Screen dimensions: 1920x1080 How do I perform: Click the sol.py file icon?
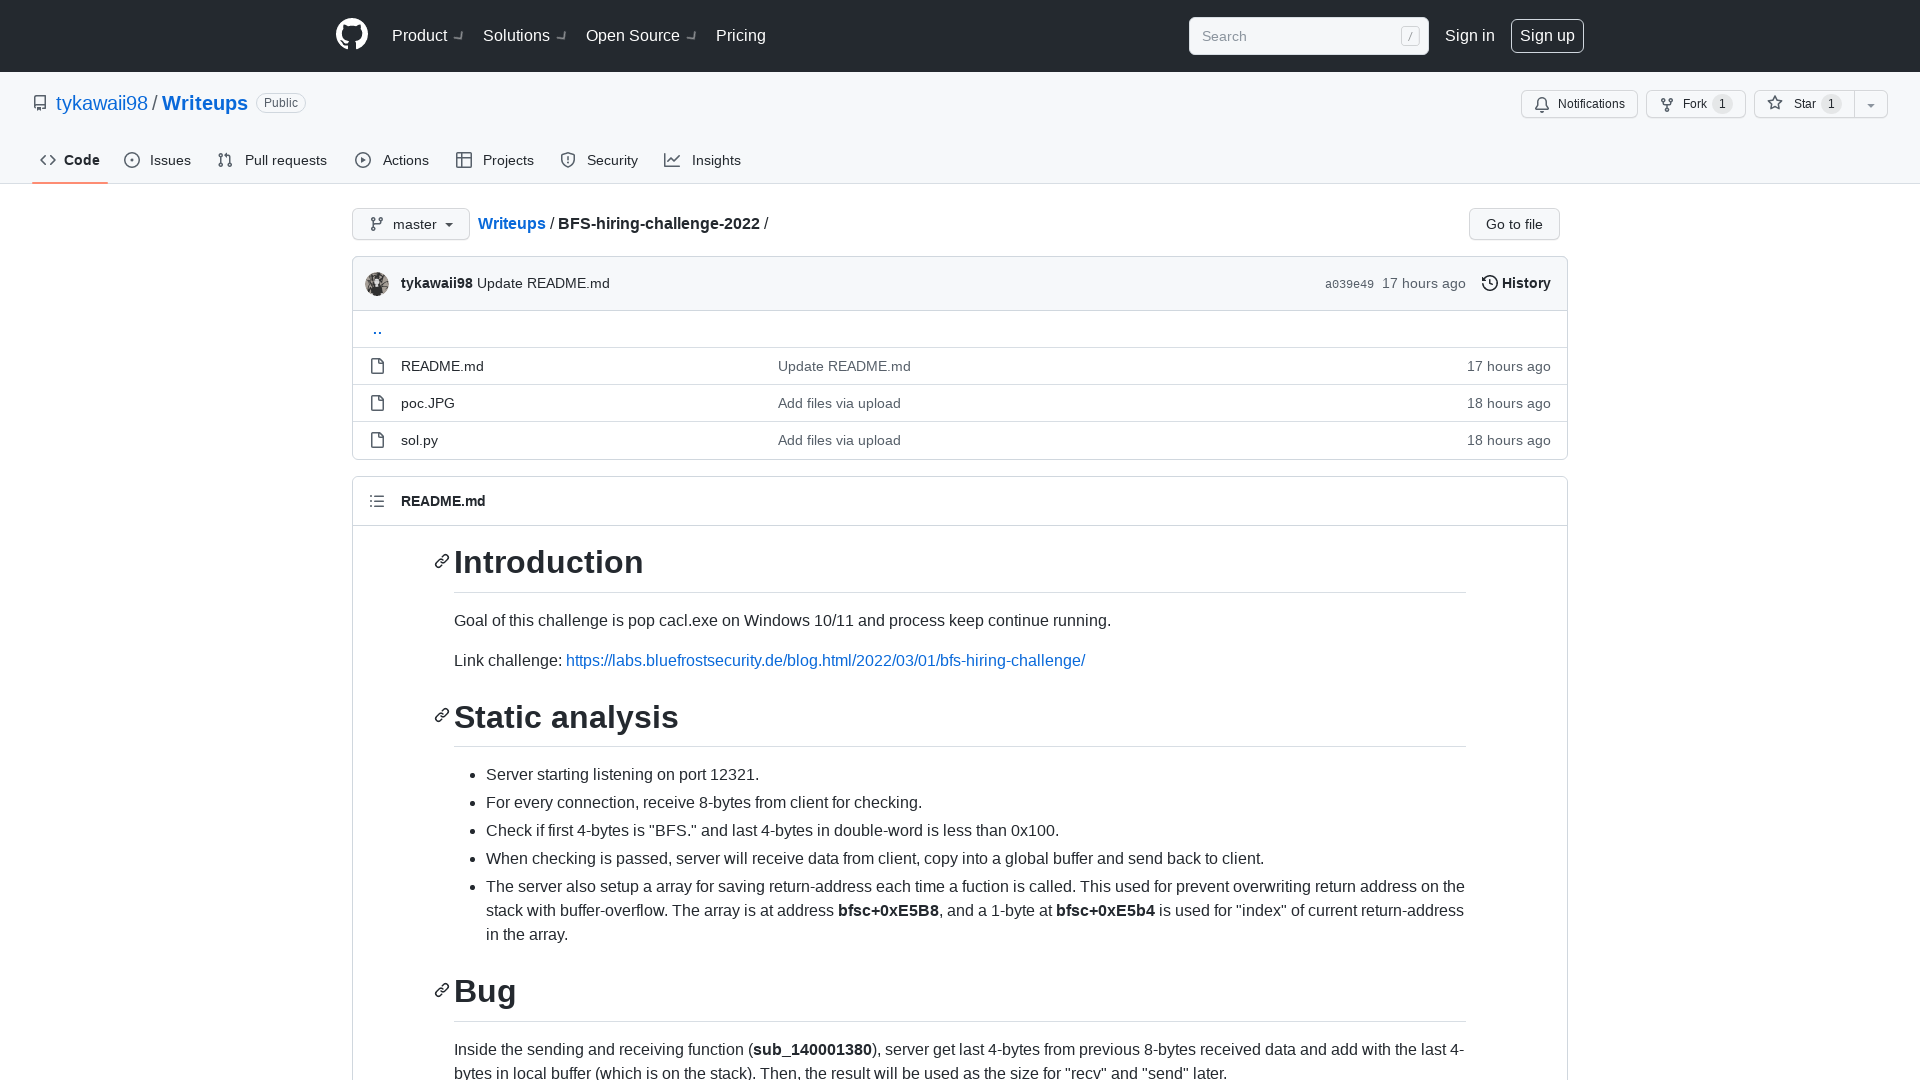(377, 440)
